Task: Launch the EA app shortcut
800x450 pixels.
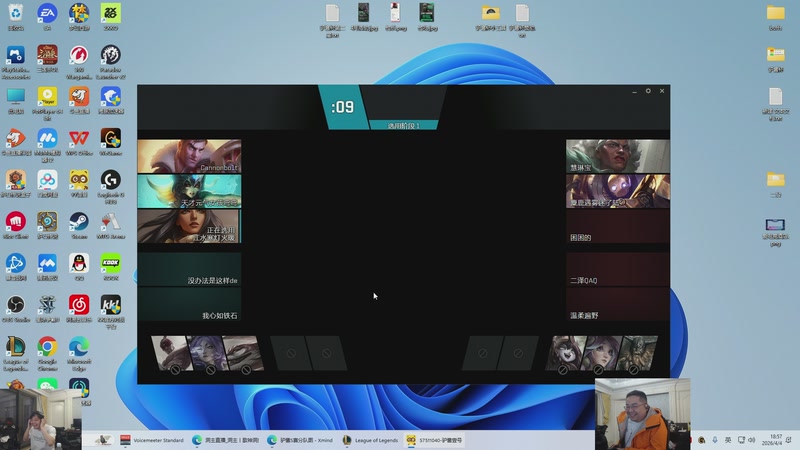Action: coord(47,17)
